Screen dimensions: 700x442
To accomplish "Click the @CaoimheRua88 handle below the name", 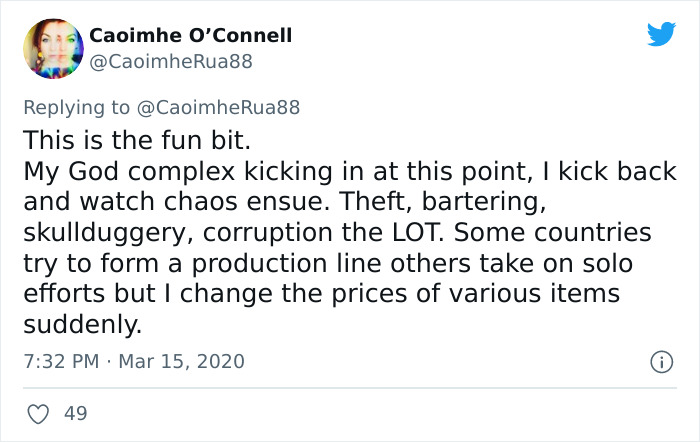I will [x=171, y=62].
